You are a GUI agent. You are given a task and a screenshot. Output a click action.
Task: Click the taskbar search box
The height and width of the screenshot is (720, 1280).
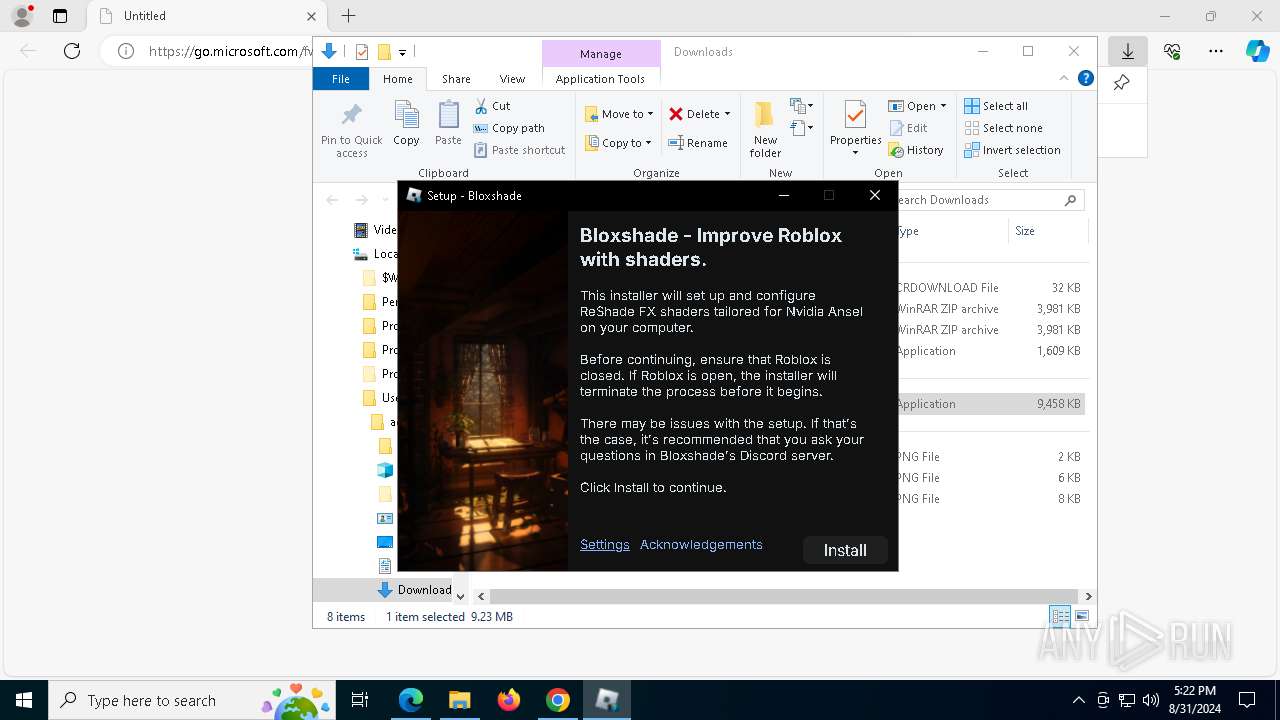tap(194, 700)
